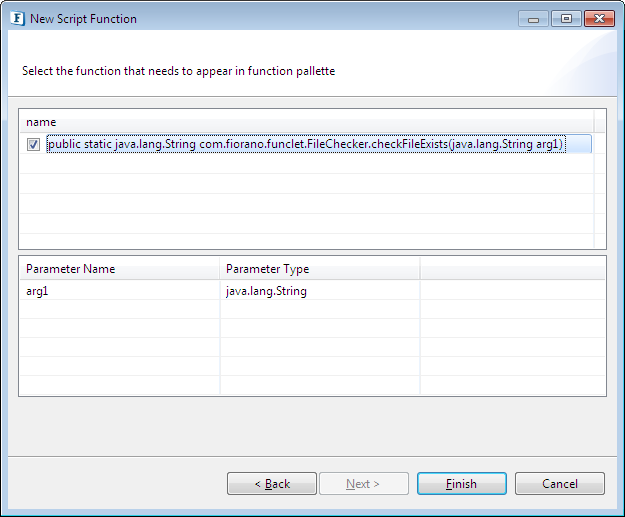The width and height of the screenshot is (625, 517).
Task: Select the java.lang.String parameter type cell
Action: [x=320, y=291]
